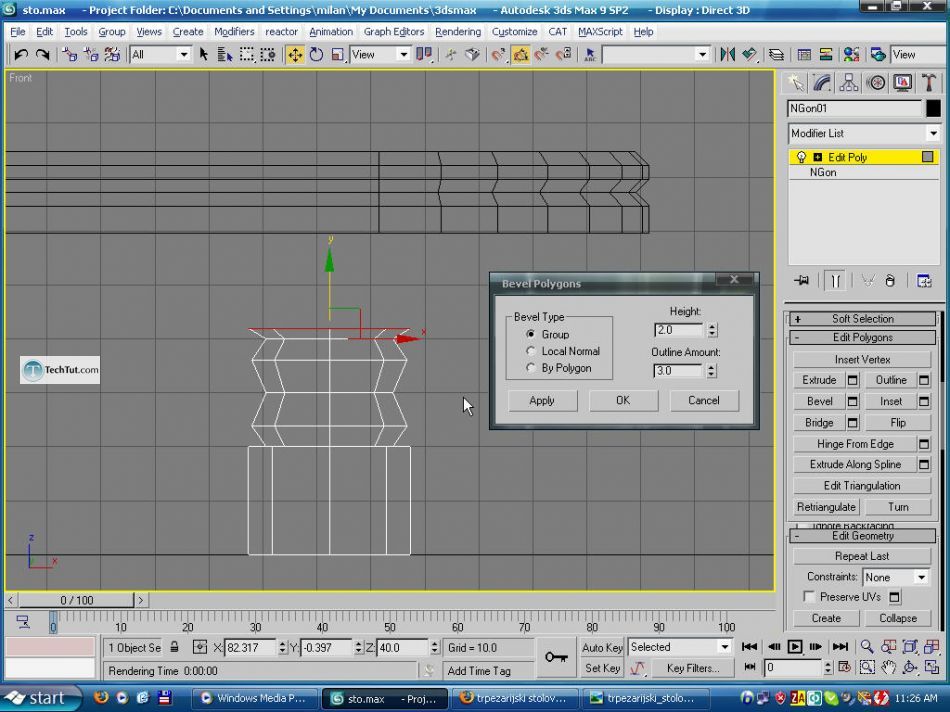Click the Zoom magnifier viewport control
The height and width of the screenshot is (712, 950).
pos(867,647)
